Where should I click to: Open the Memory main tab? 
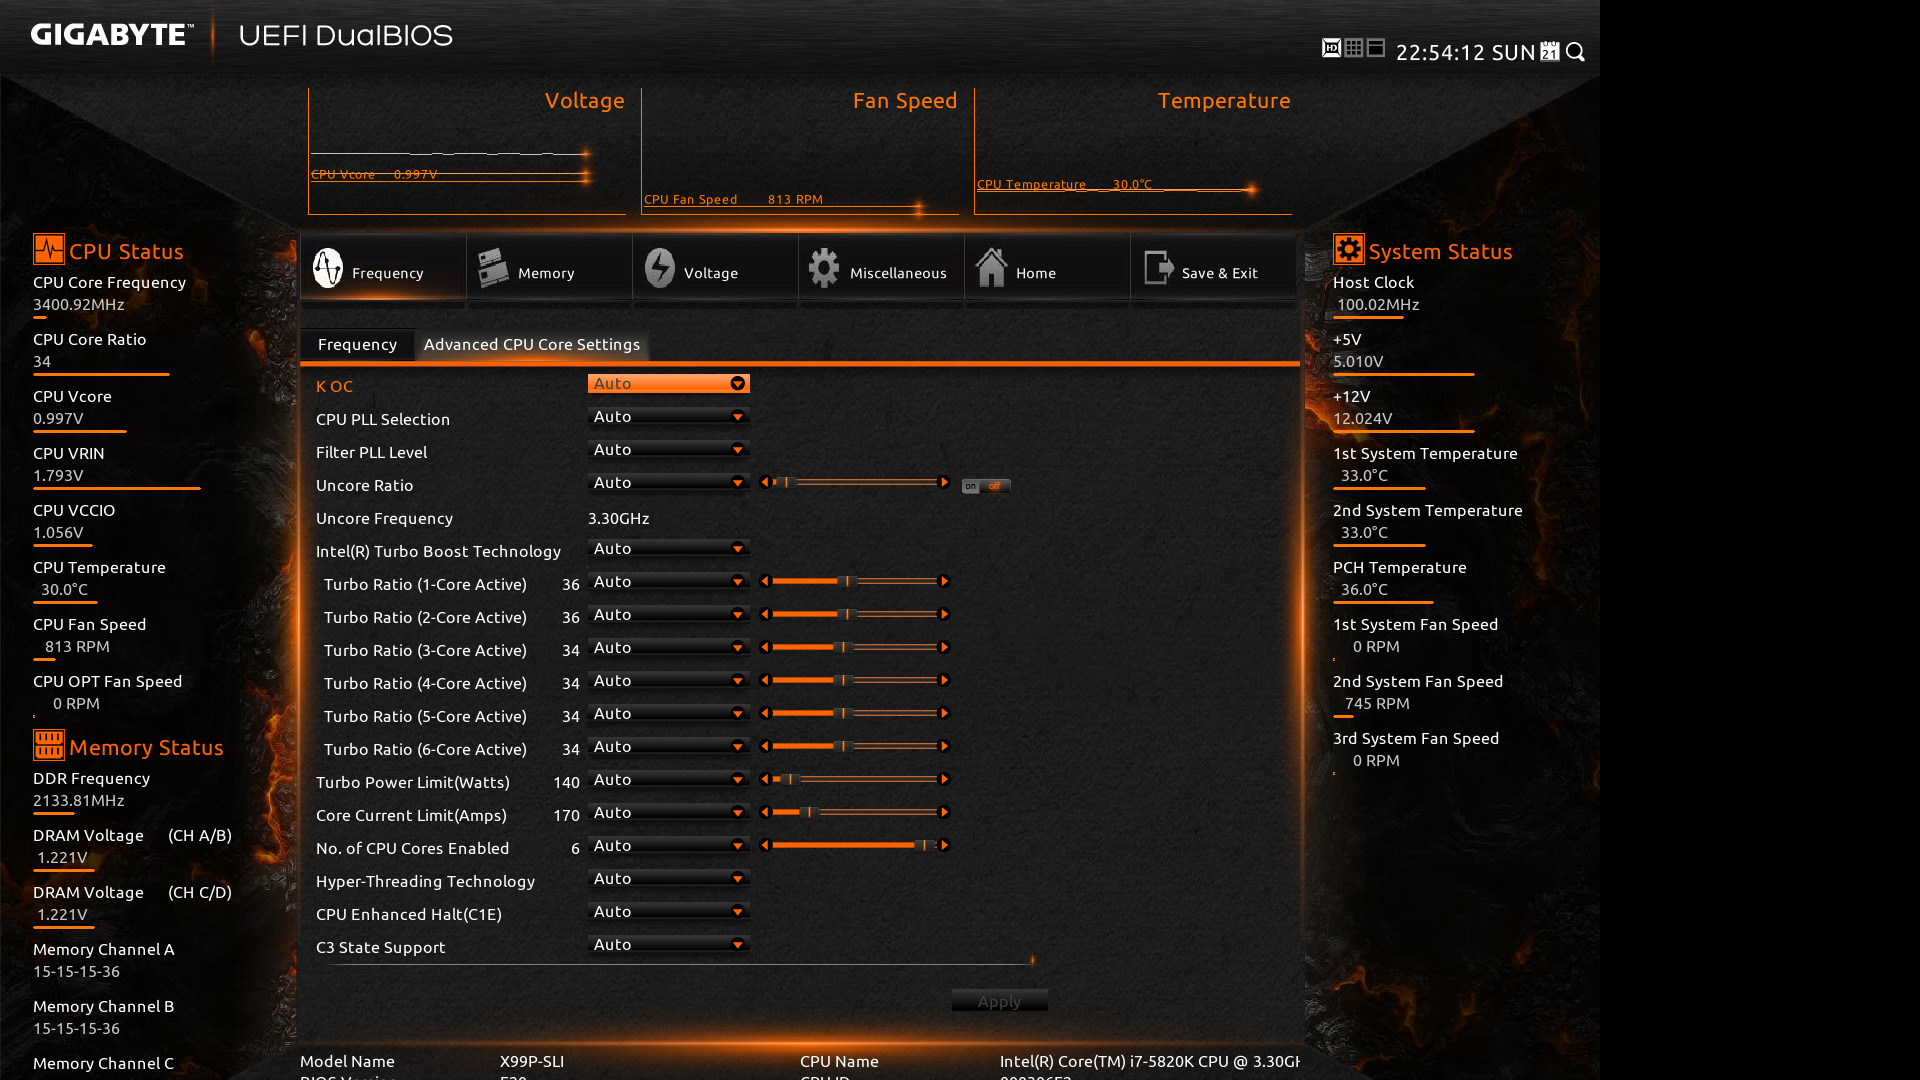[548, 268]
